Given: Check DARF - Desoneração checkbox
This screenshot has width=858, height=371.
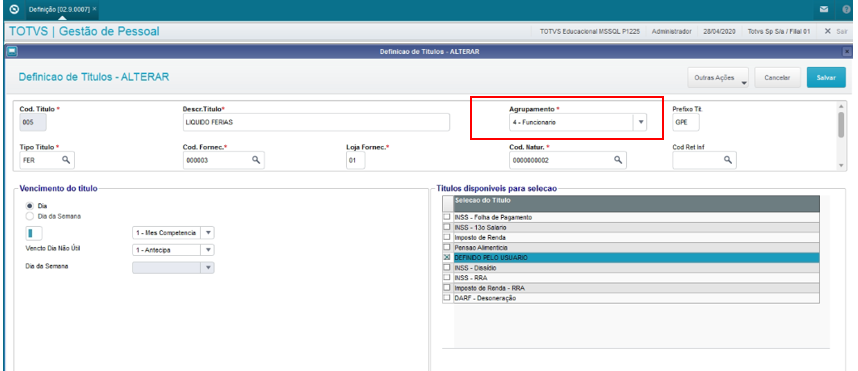Looking at the screenshot, I should coord(447,298).
